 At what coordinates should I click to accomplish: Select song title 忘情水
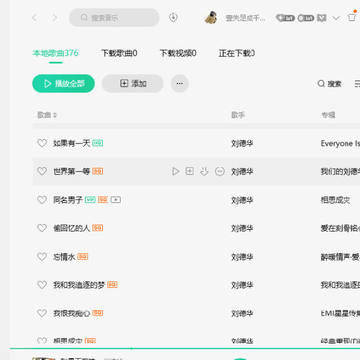[64, 257]
